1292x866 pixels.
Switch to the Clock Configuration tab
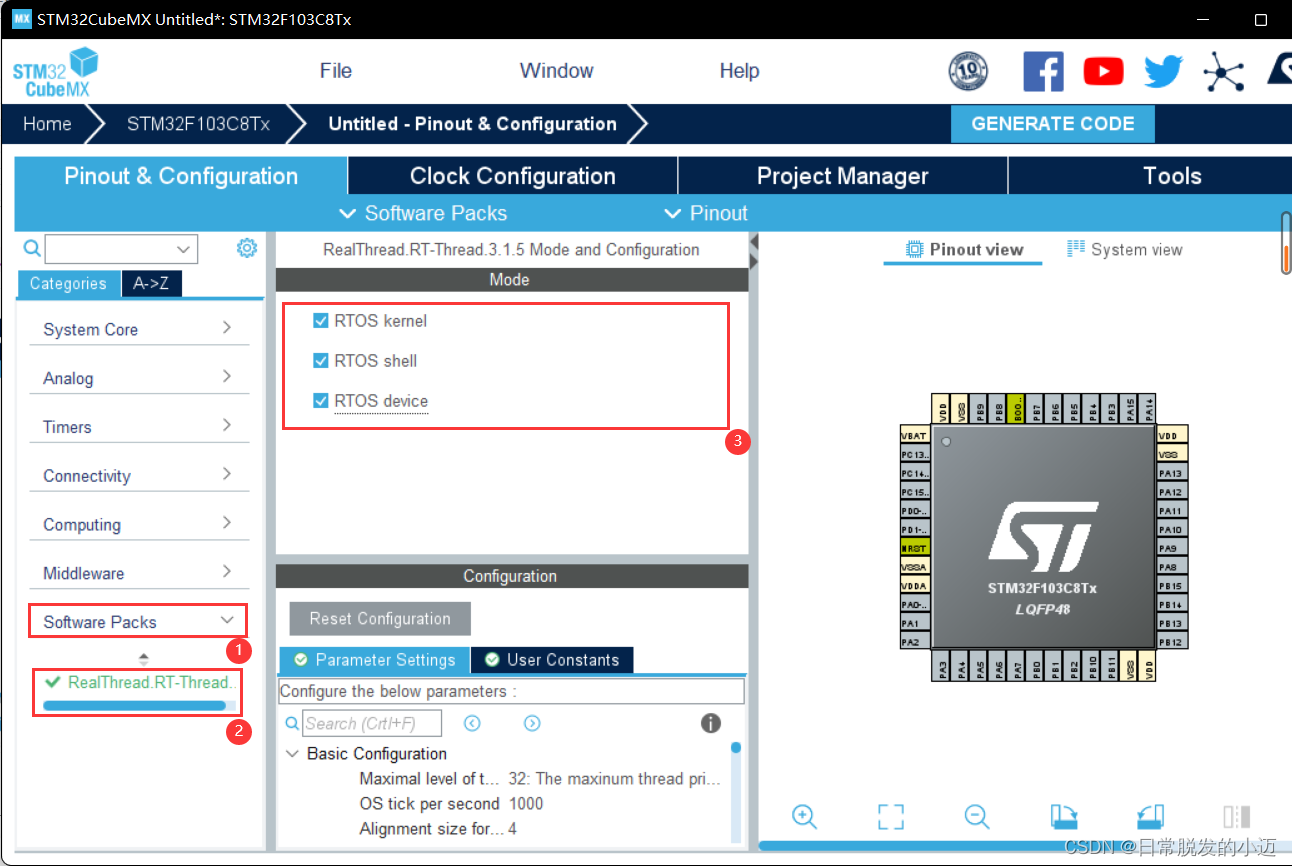[513, 176]
